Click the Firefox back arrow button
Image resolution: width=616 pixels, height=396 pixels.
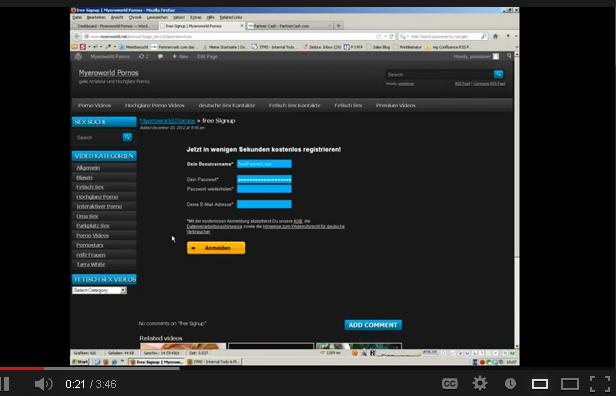point(77,36)
